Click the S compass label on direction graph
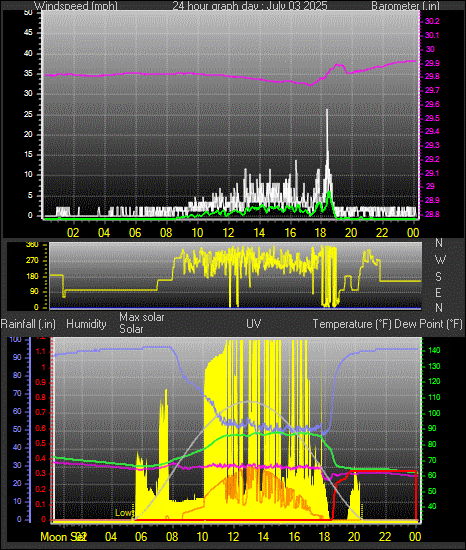The image size is (466, 550). (438, 277)
